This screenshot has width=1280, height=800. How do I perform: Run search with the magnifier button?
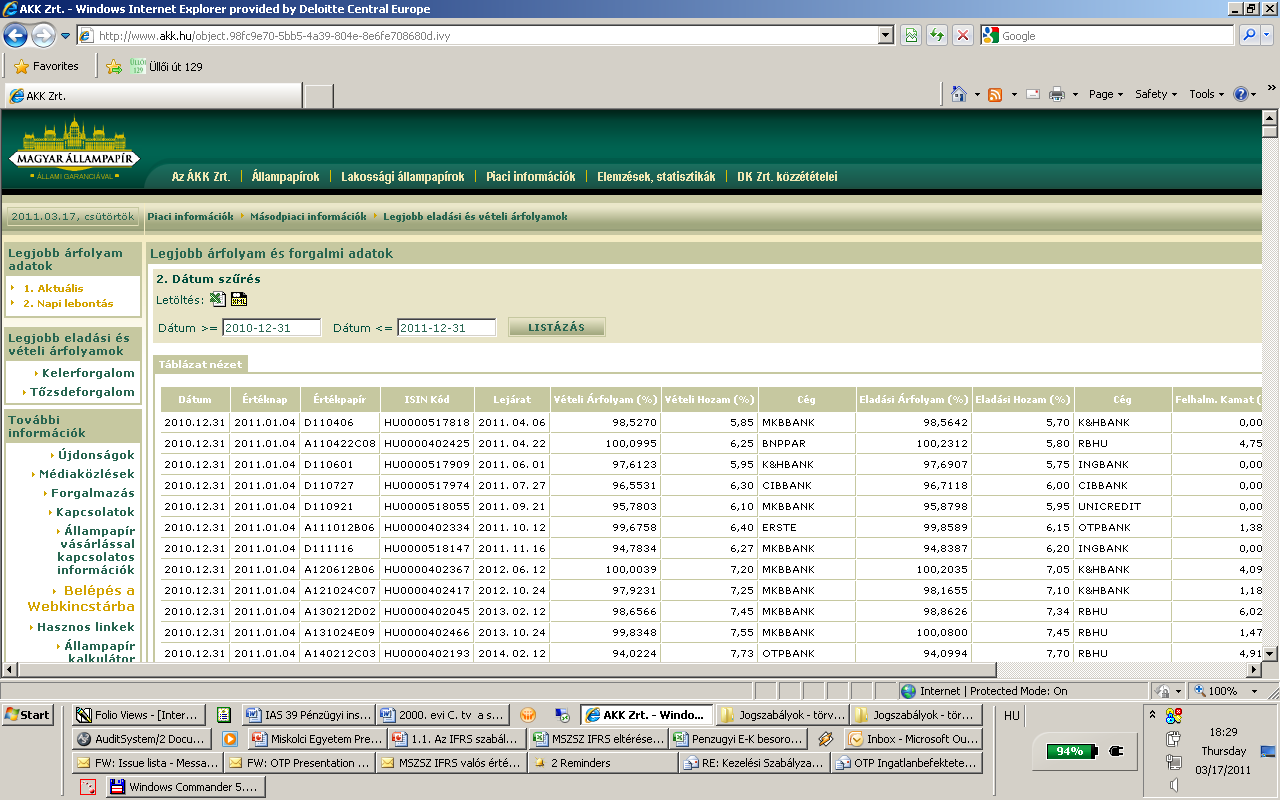coord(1250,35)
